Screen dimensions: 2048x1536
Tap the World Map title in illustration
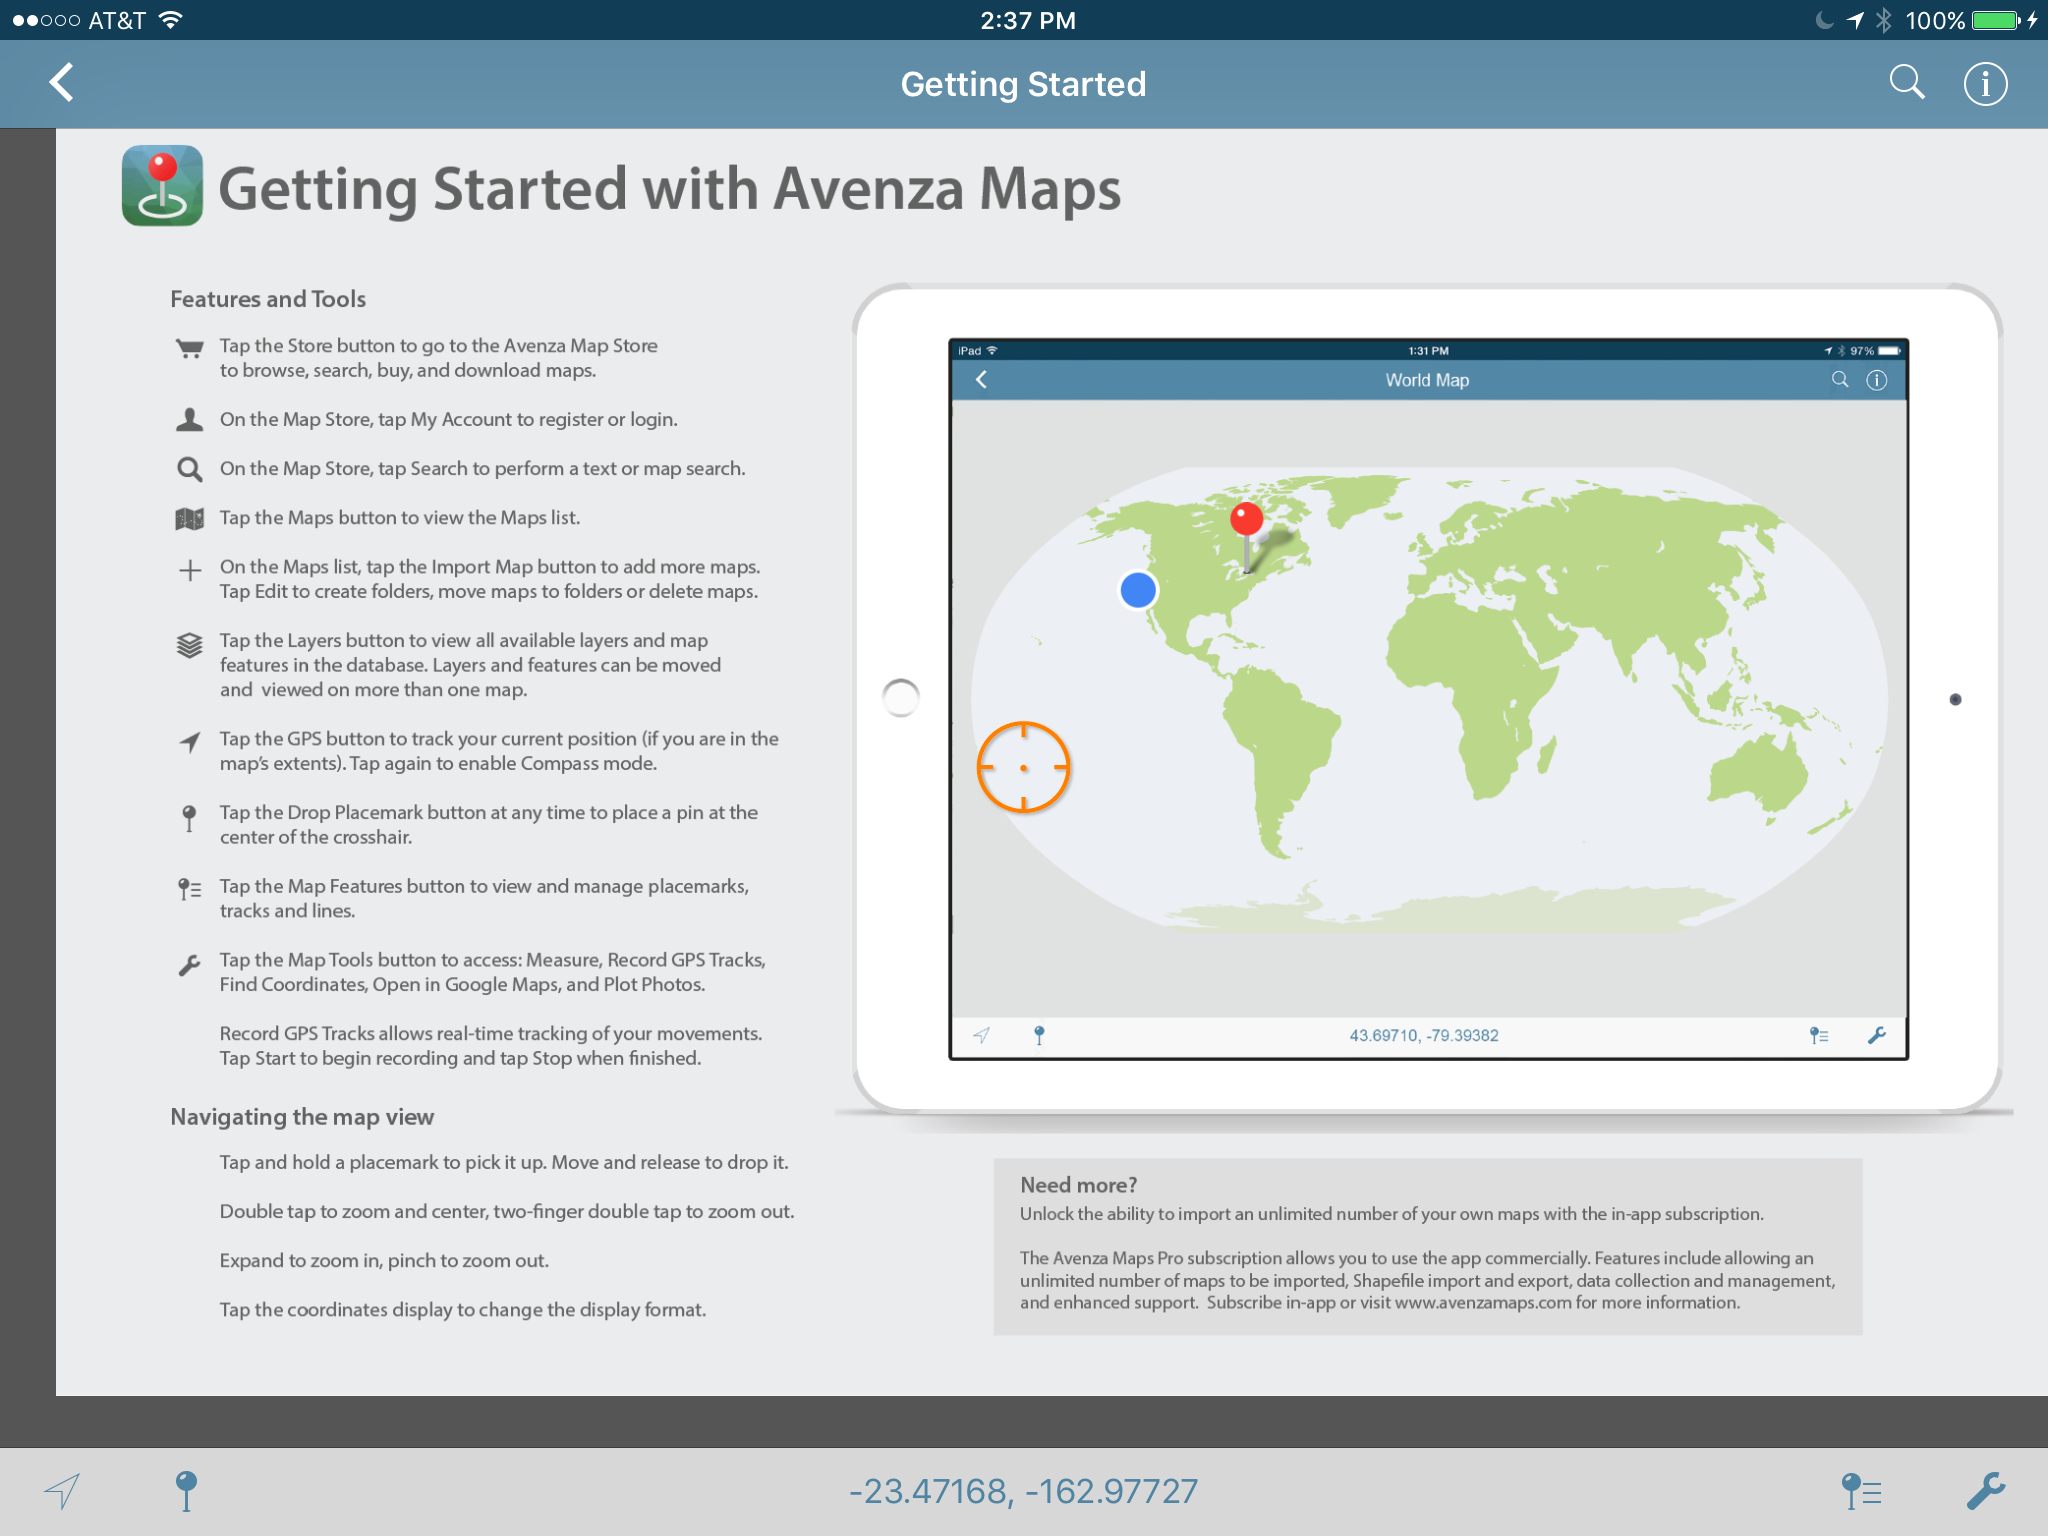(x=1427, y=380)
